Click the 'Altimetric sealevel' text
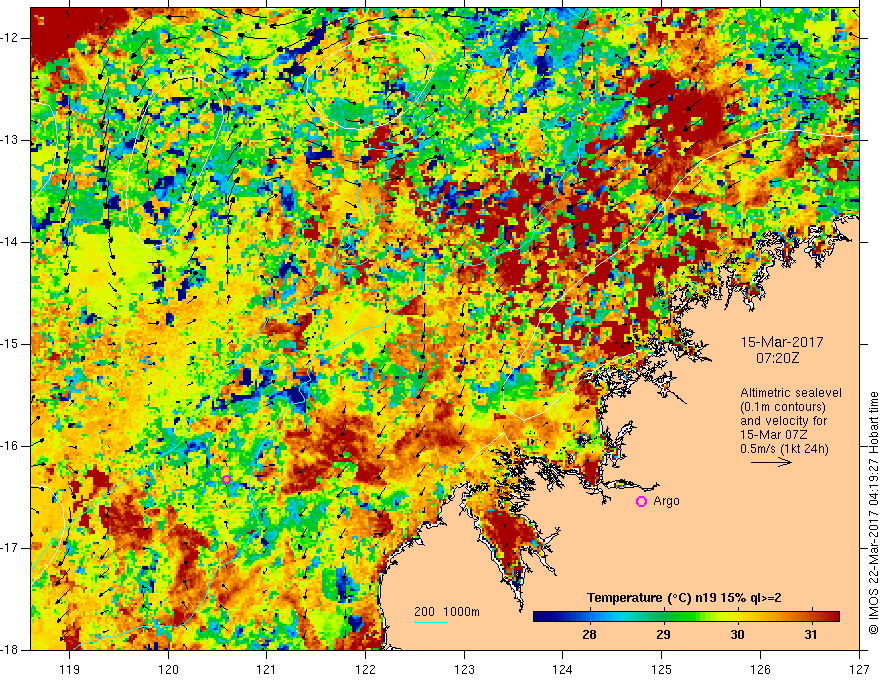 [791, 393]
